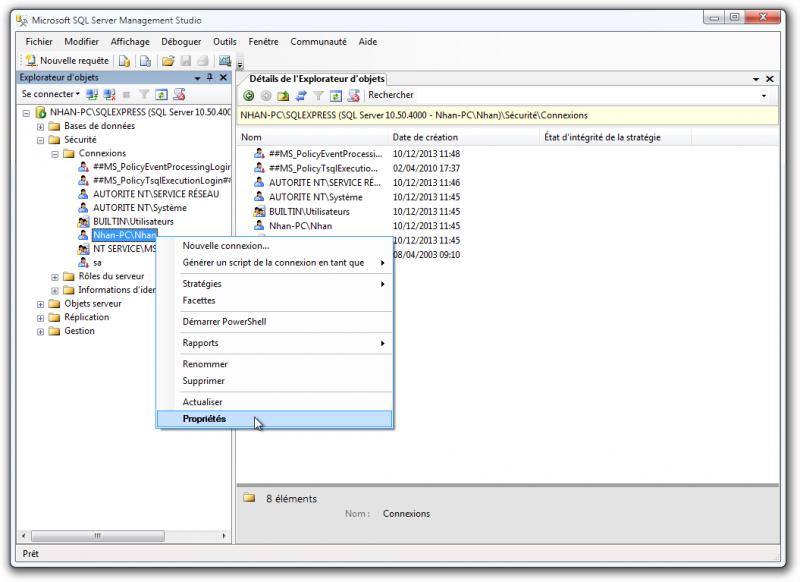The image size is (800, 582).
Task: Open the Déboguer menu
Action: 181,42
